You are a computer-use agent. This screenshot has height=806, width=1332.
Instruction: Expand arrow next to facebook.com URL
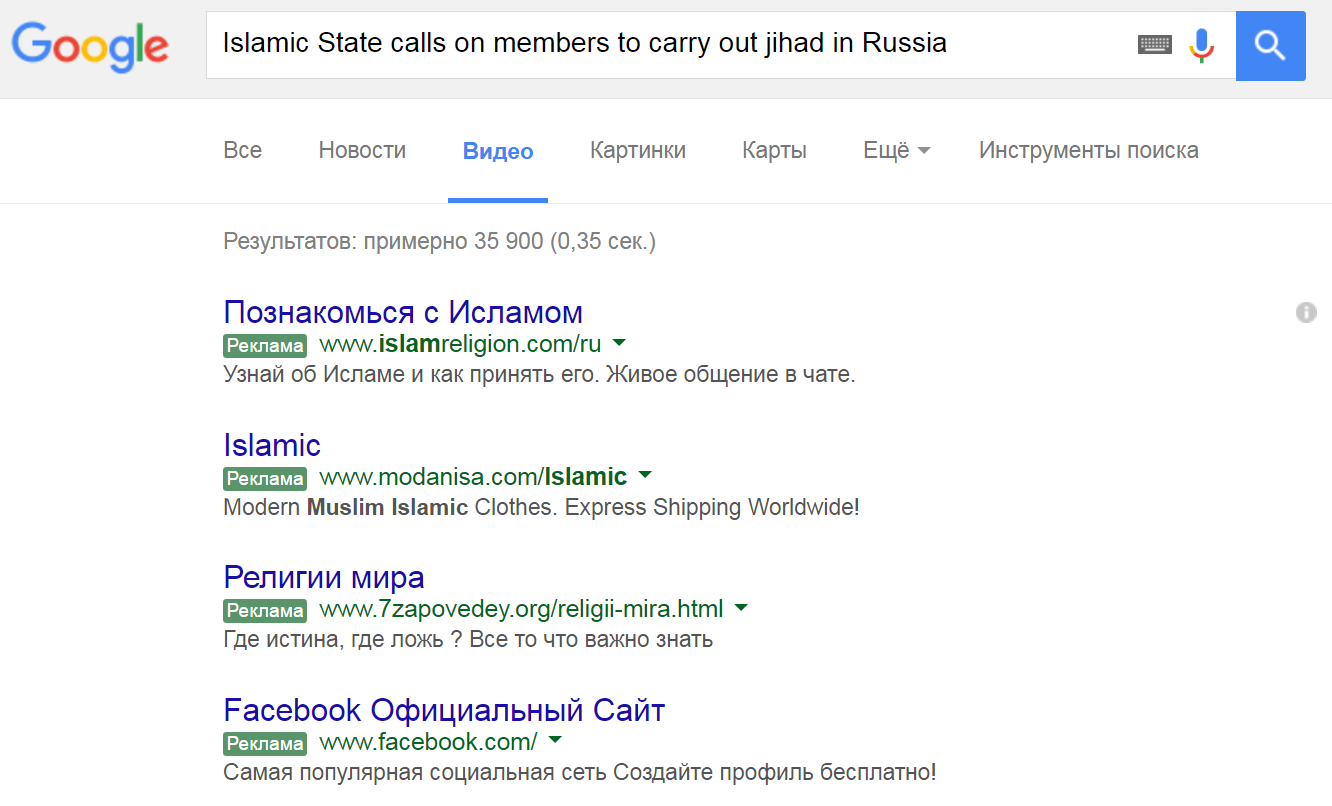(x=555, y=740)
